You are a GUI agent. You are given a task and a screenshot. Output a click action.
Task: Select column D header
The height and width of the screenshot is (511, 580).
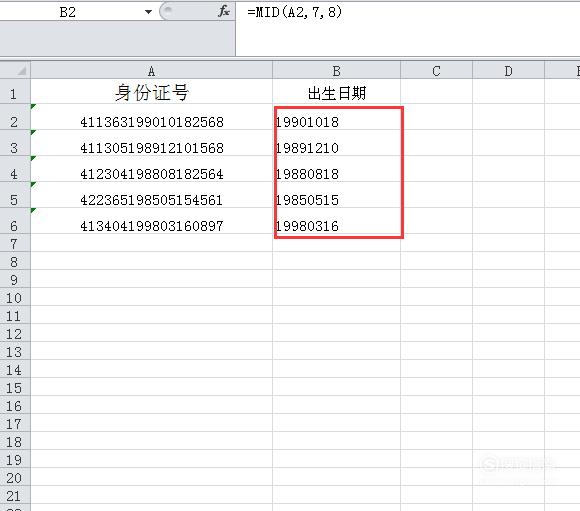508,70
